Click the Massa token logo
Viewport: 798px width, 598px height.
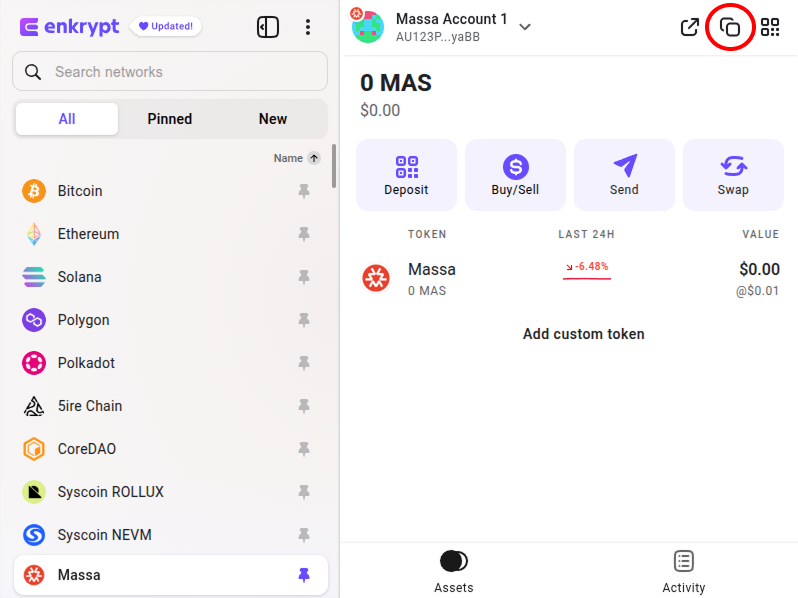point(376,278)
